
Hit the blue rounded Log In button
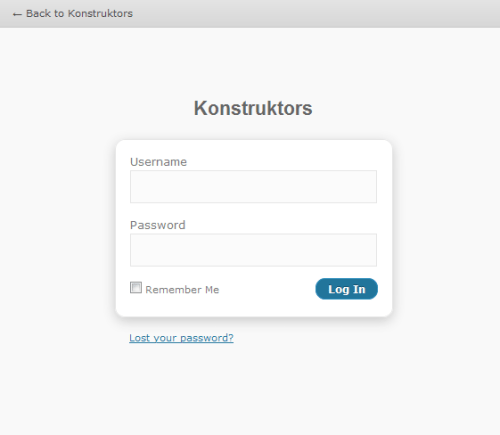[x=347, y=289]
